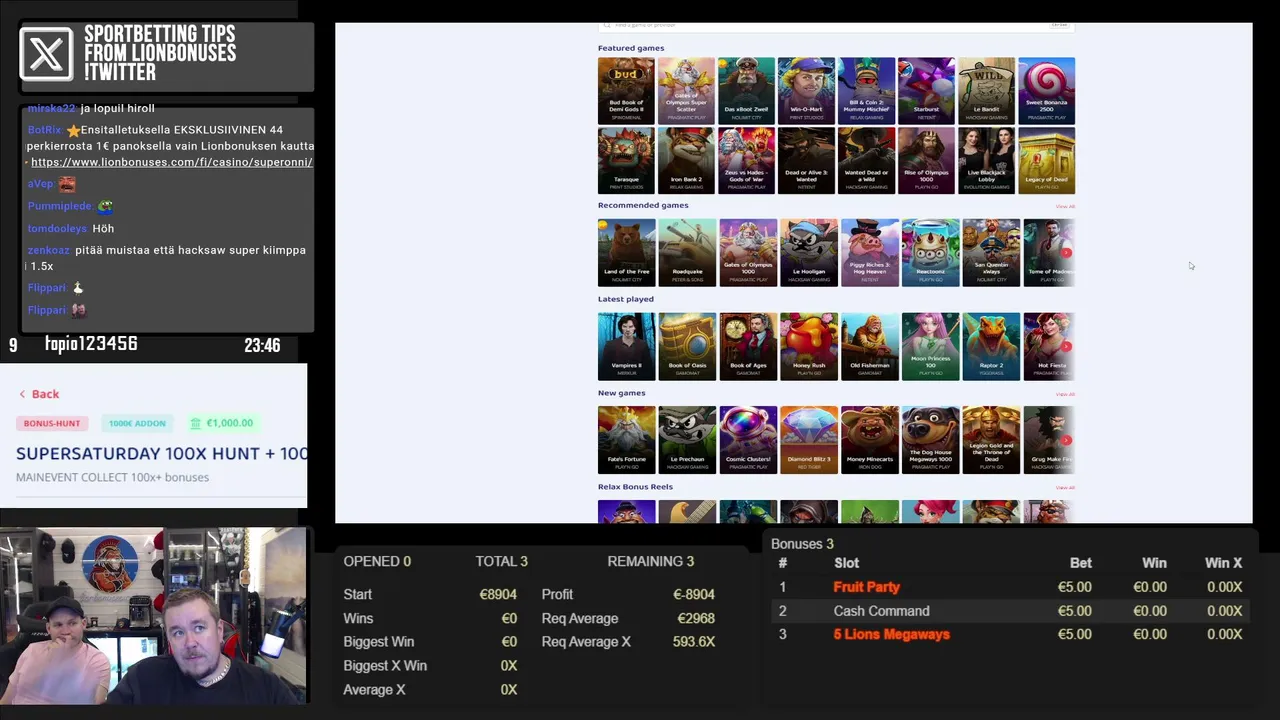Open the Le Hooligan game

tap(809, 253)
